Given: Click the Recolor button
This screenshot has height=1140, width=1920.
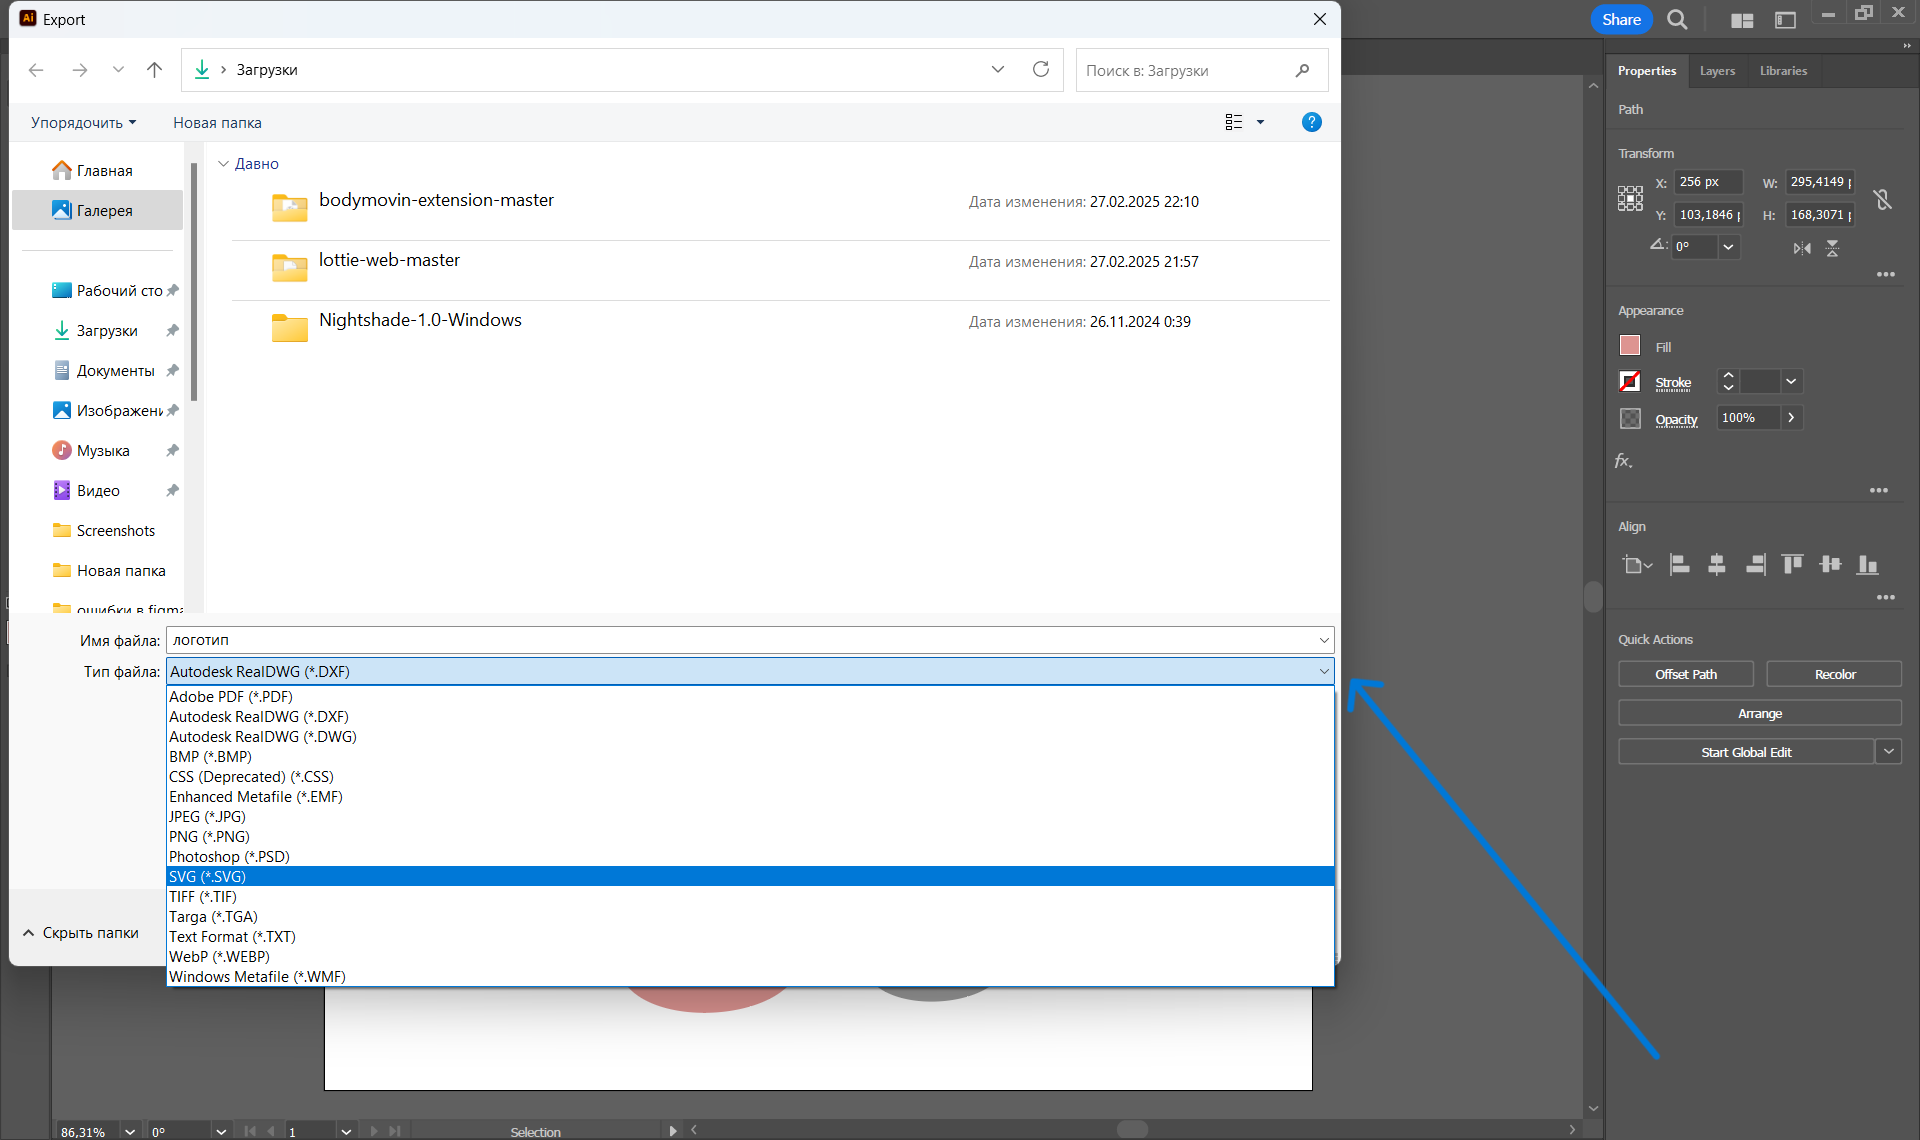Looking at the screenshot, I should tap(1834, 675).
